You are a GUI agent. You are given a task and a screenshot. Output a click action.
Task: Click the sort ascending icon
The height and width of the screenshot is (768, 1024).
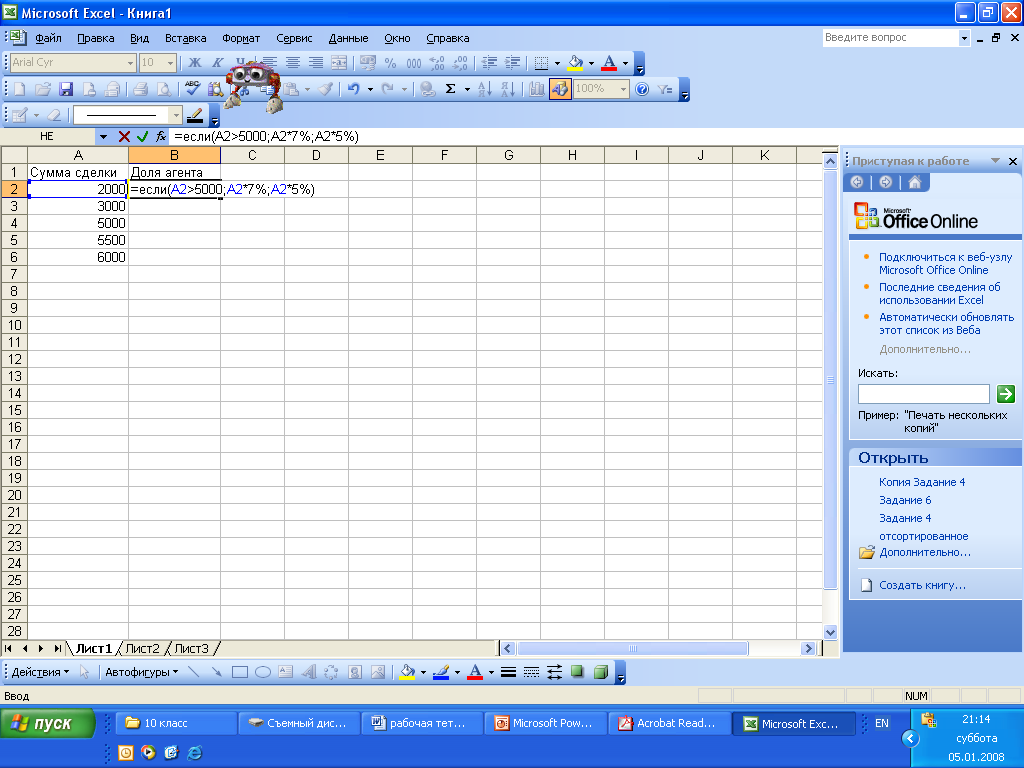(x=485, y=89)
